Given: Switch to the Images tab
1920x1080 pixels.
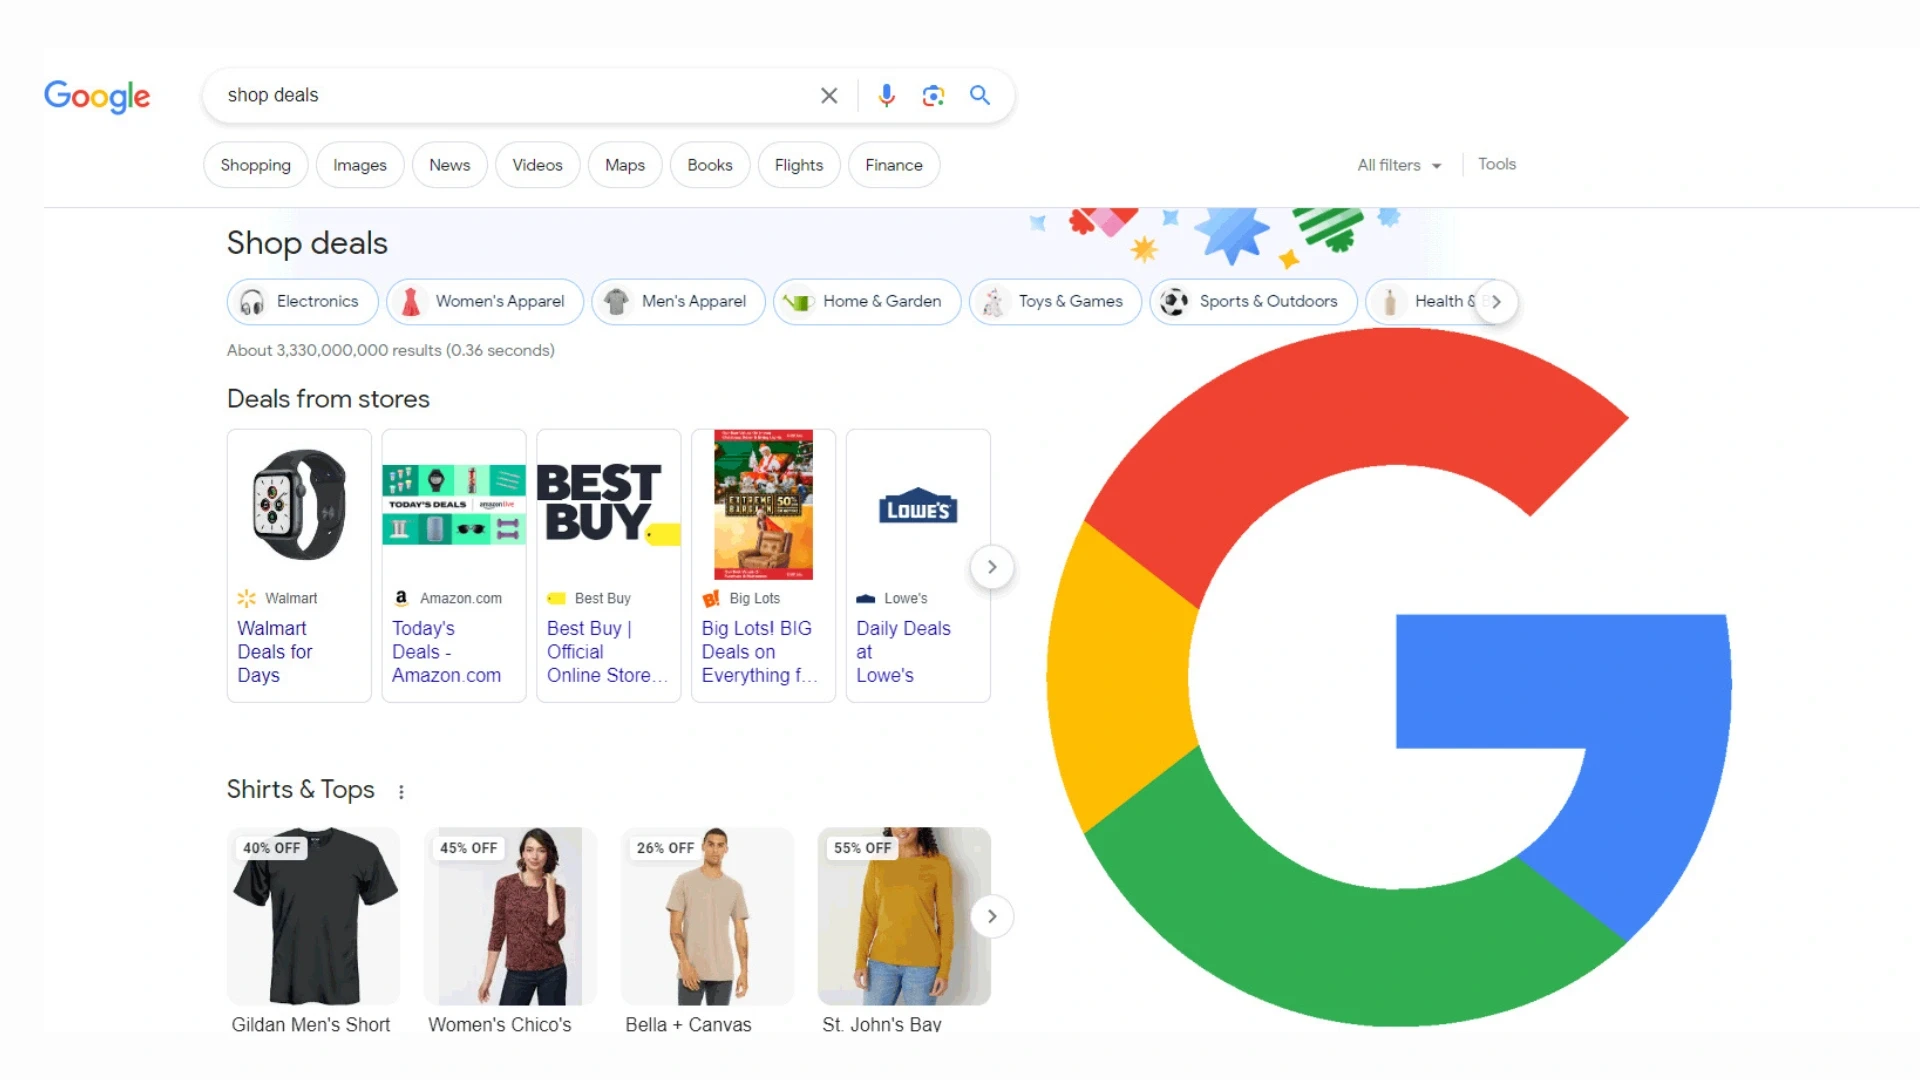Looking at the screenshot, I should point(360,165).
